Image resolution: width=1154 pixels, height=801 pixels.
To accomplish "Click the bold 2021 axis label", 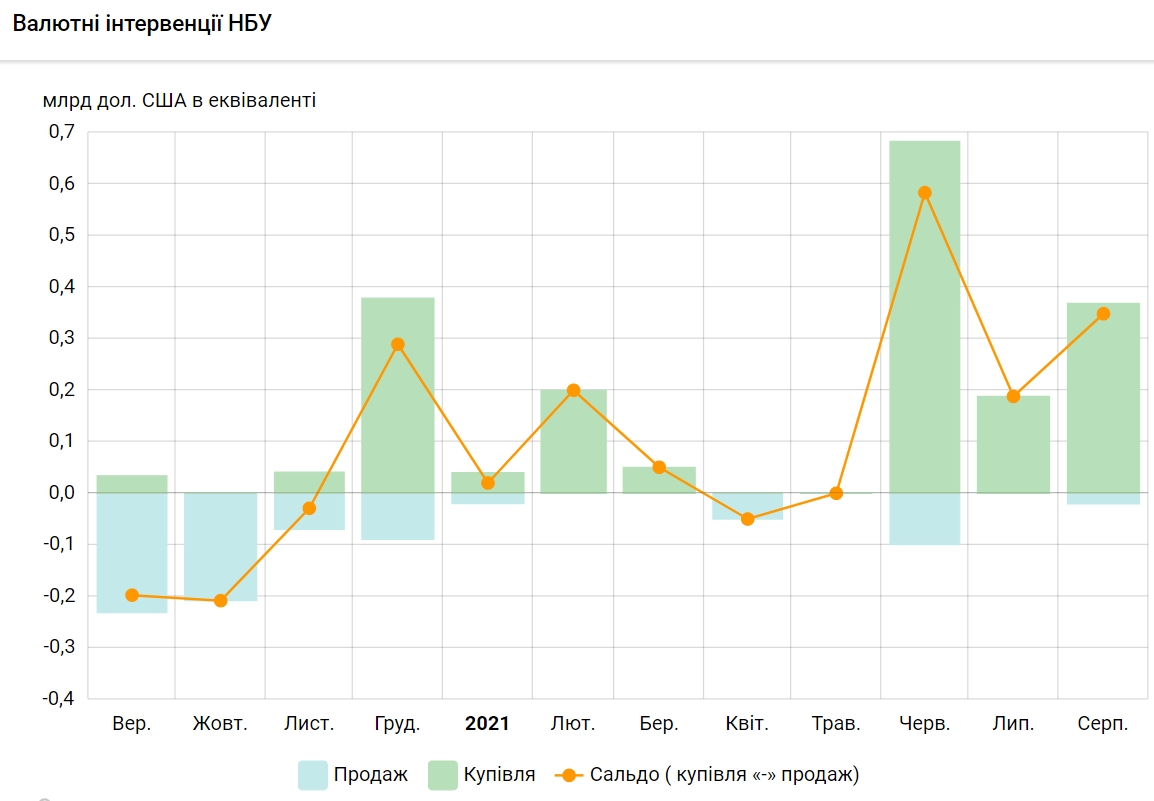I will [x=487, y=724].
